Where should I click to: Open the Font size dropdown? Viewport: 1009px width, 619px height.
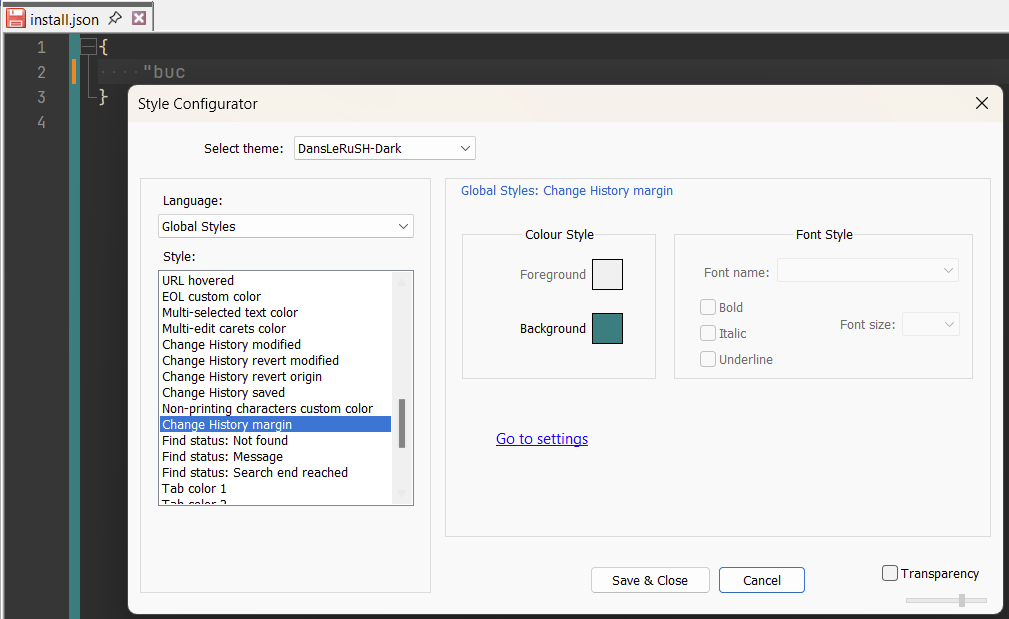pos(930,324)
